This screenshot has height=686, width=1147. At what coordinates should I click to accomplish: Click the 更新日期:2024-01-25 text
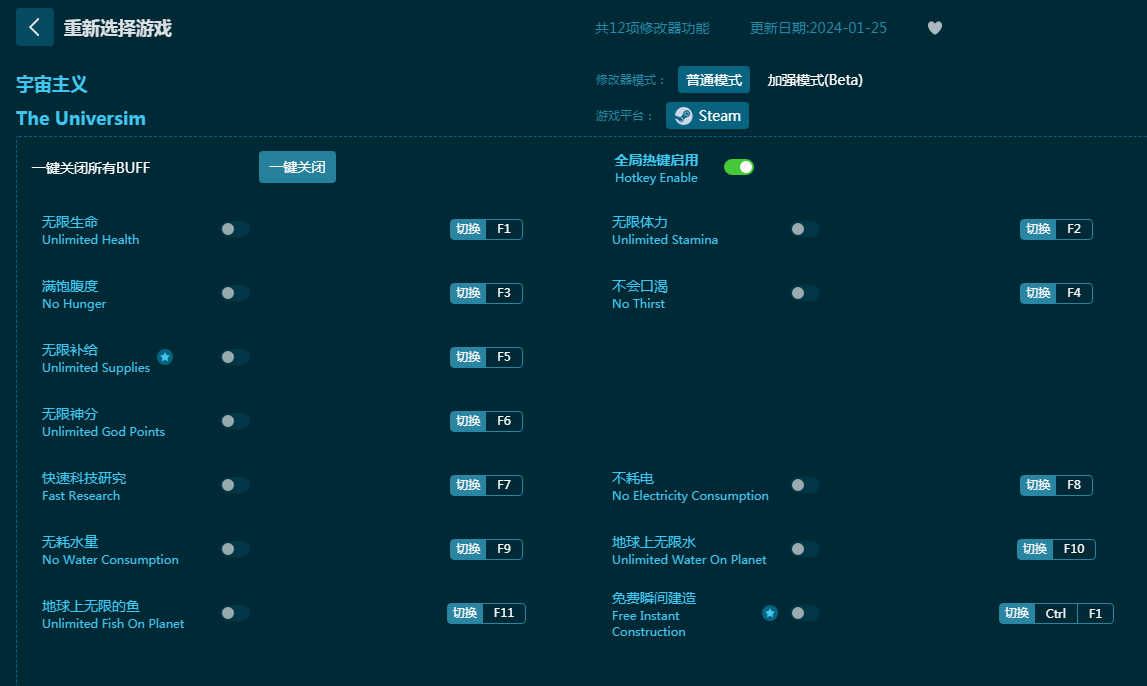point(819,28)
